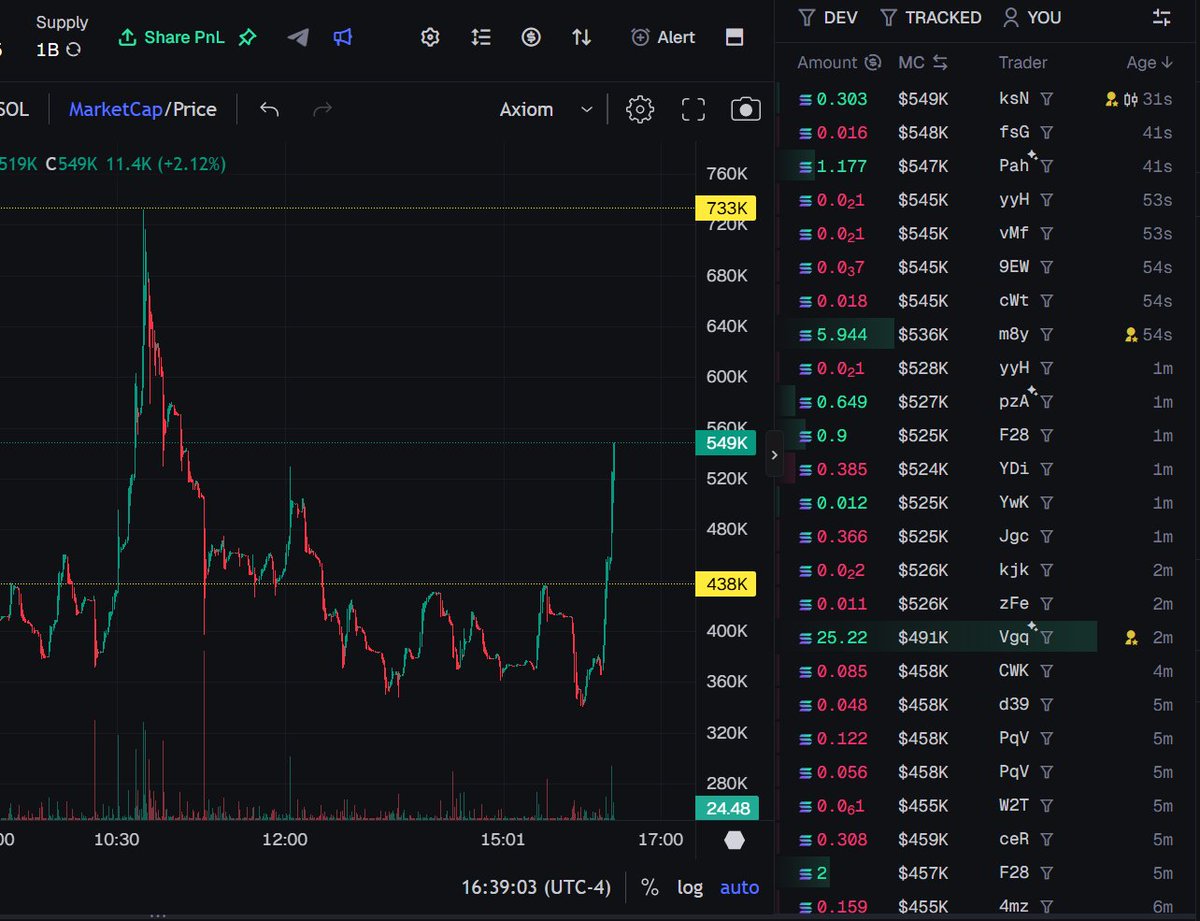Click the badge icon in m8y row
1200x921 pixels.
(1132, 334)
